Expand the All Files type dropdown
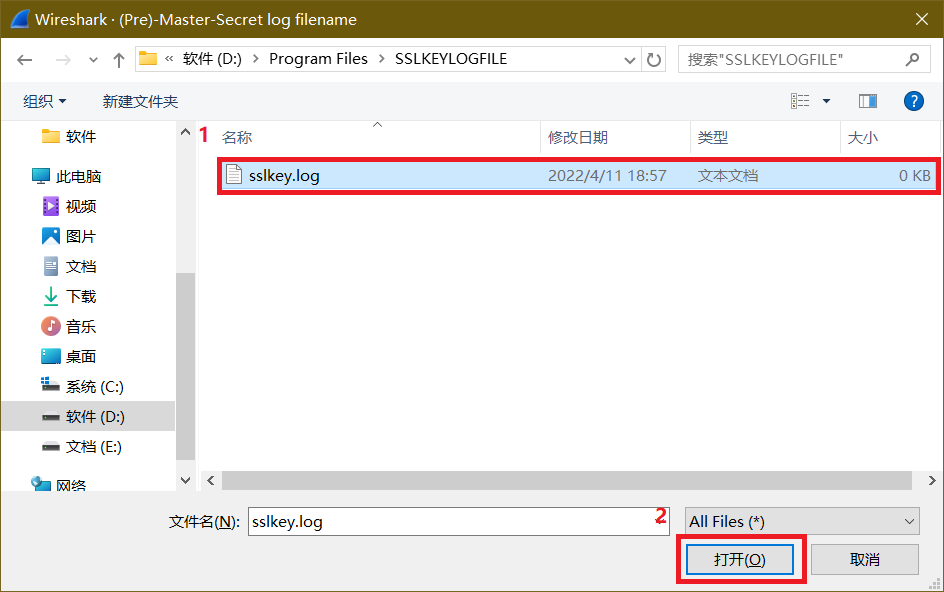Screen dimensions: 944x592 [800, 521]
